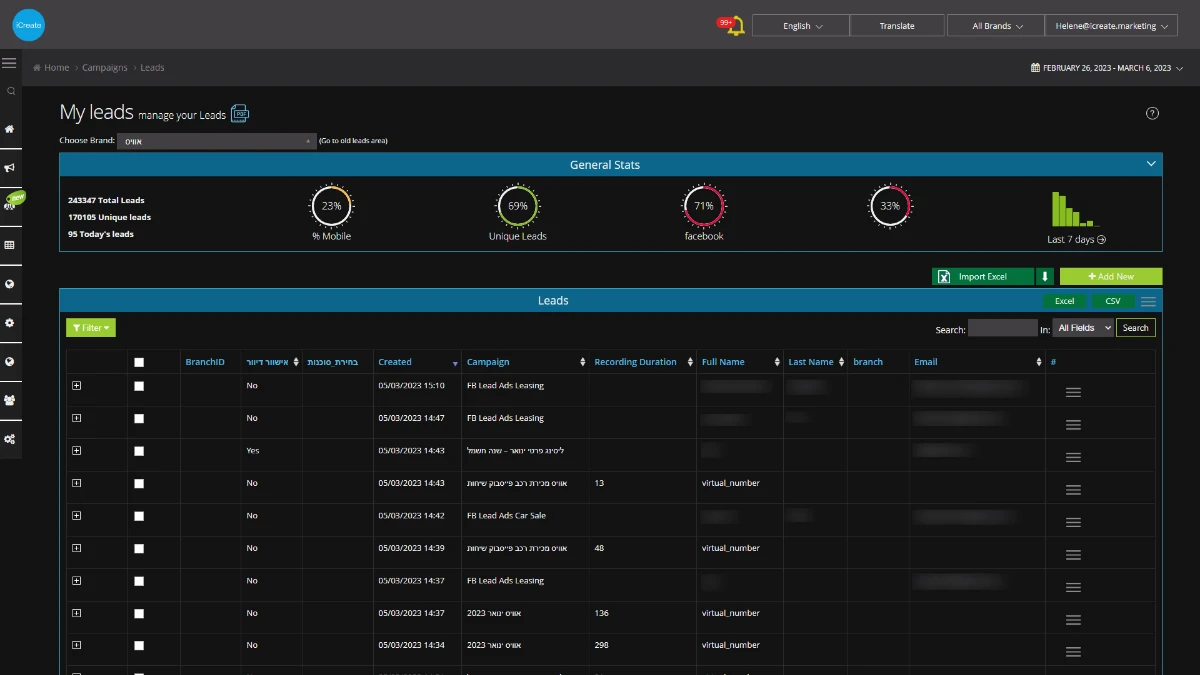Click the Add New lead button
The image size is (1200, 675).
pos(1111,277)
